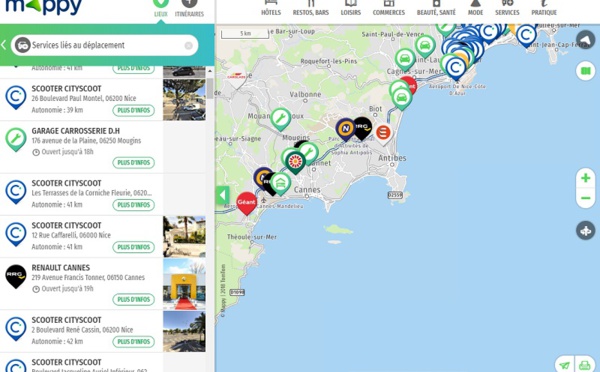Click the blue N marker near Sophia Antipolis
The image size is (600, 372).
(x=345, y=129)
